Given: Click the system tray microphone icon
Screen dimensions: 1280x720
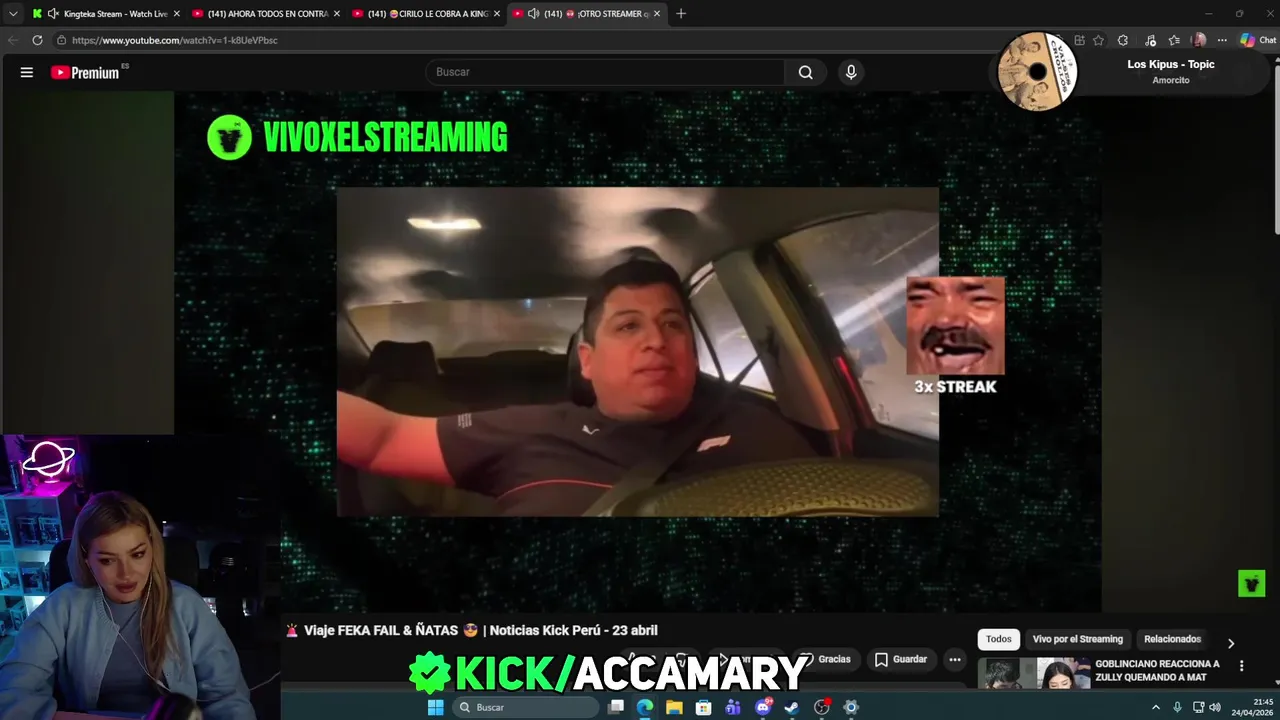Looking at the screenshot, I should coord(1177,707).
